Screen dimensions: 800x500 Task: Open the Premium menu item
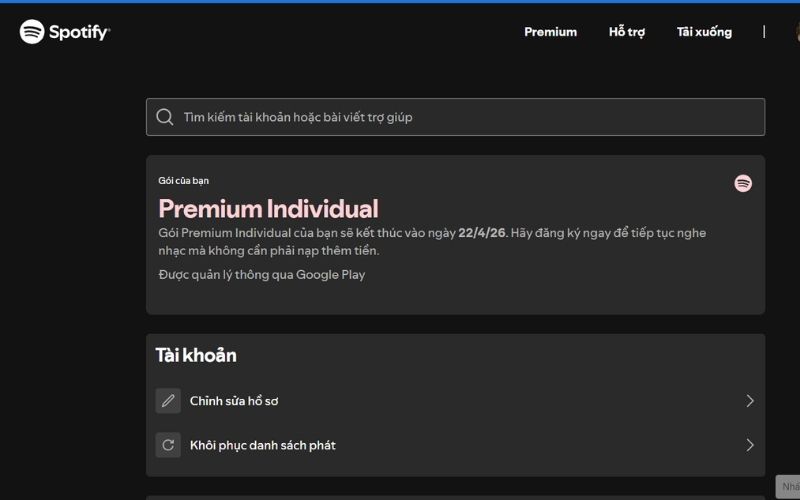(x=551, y=32)
